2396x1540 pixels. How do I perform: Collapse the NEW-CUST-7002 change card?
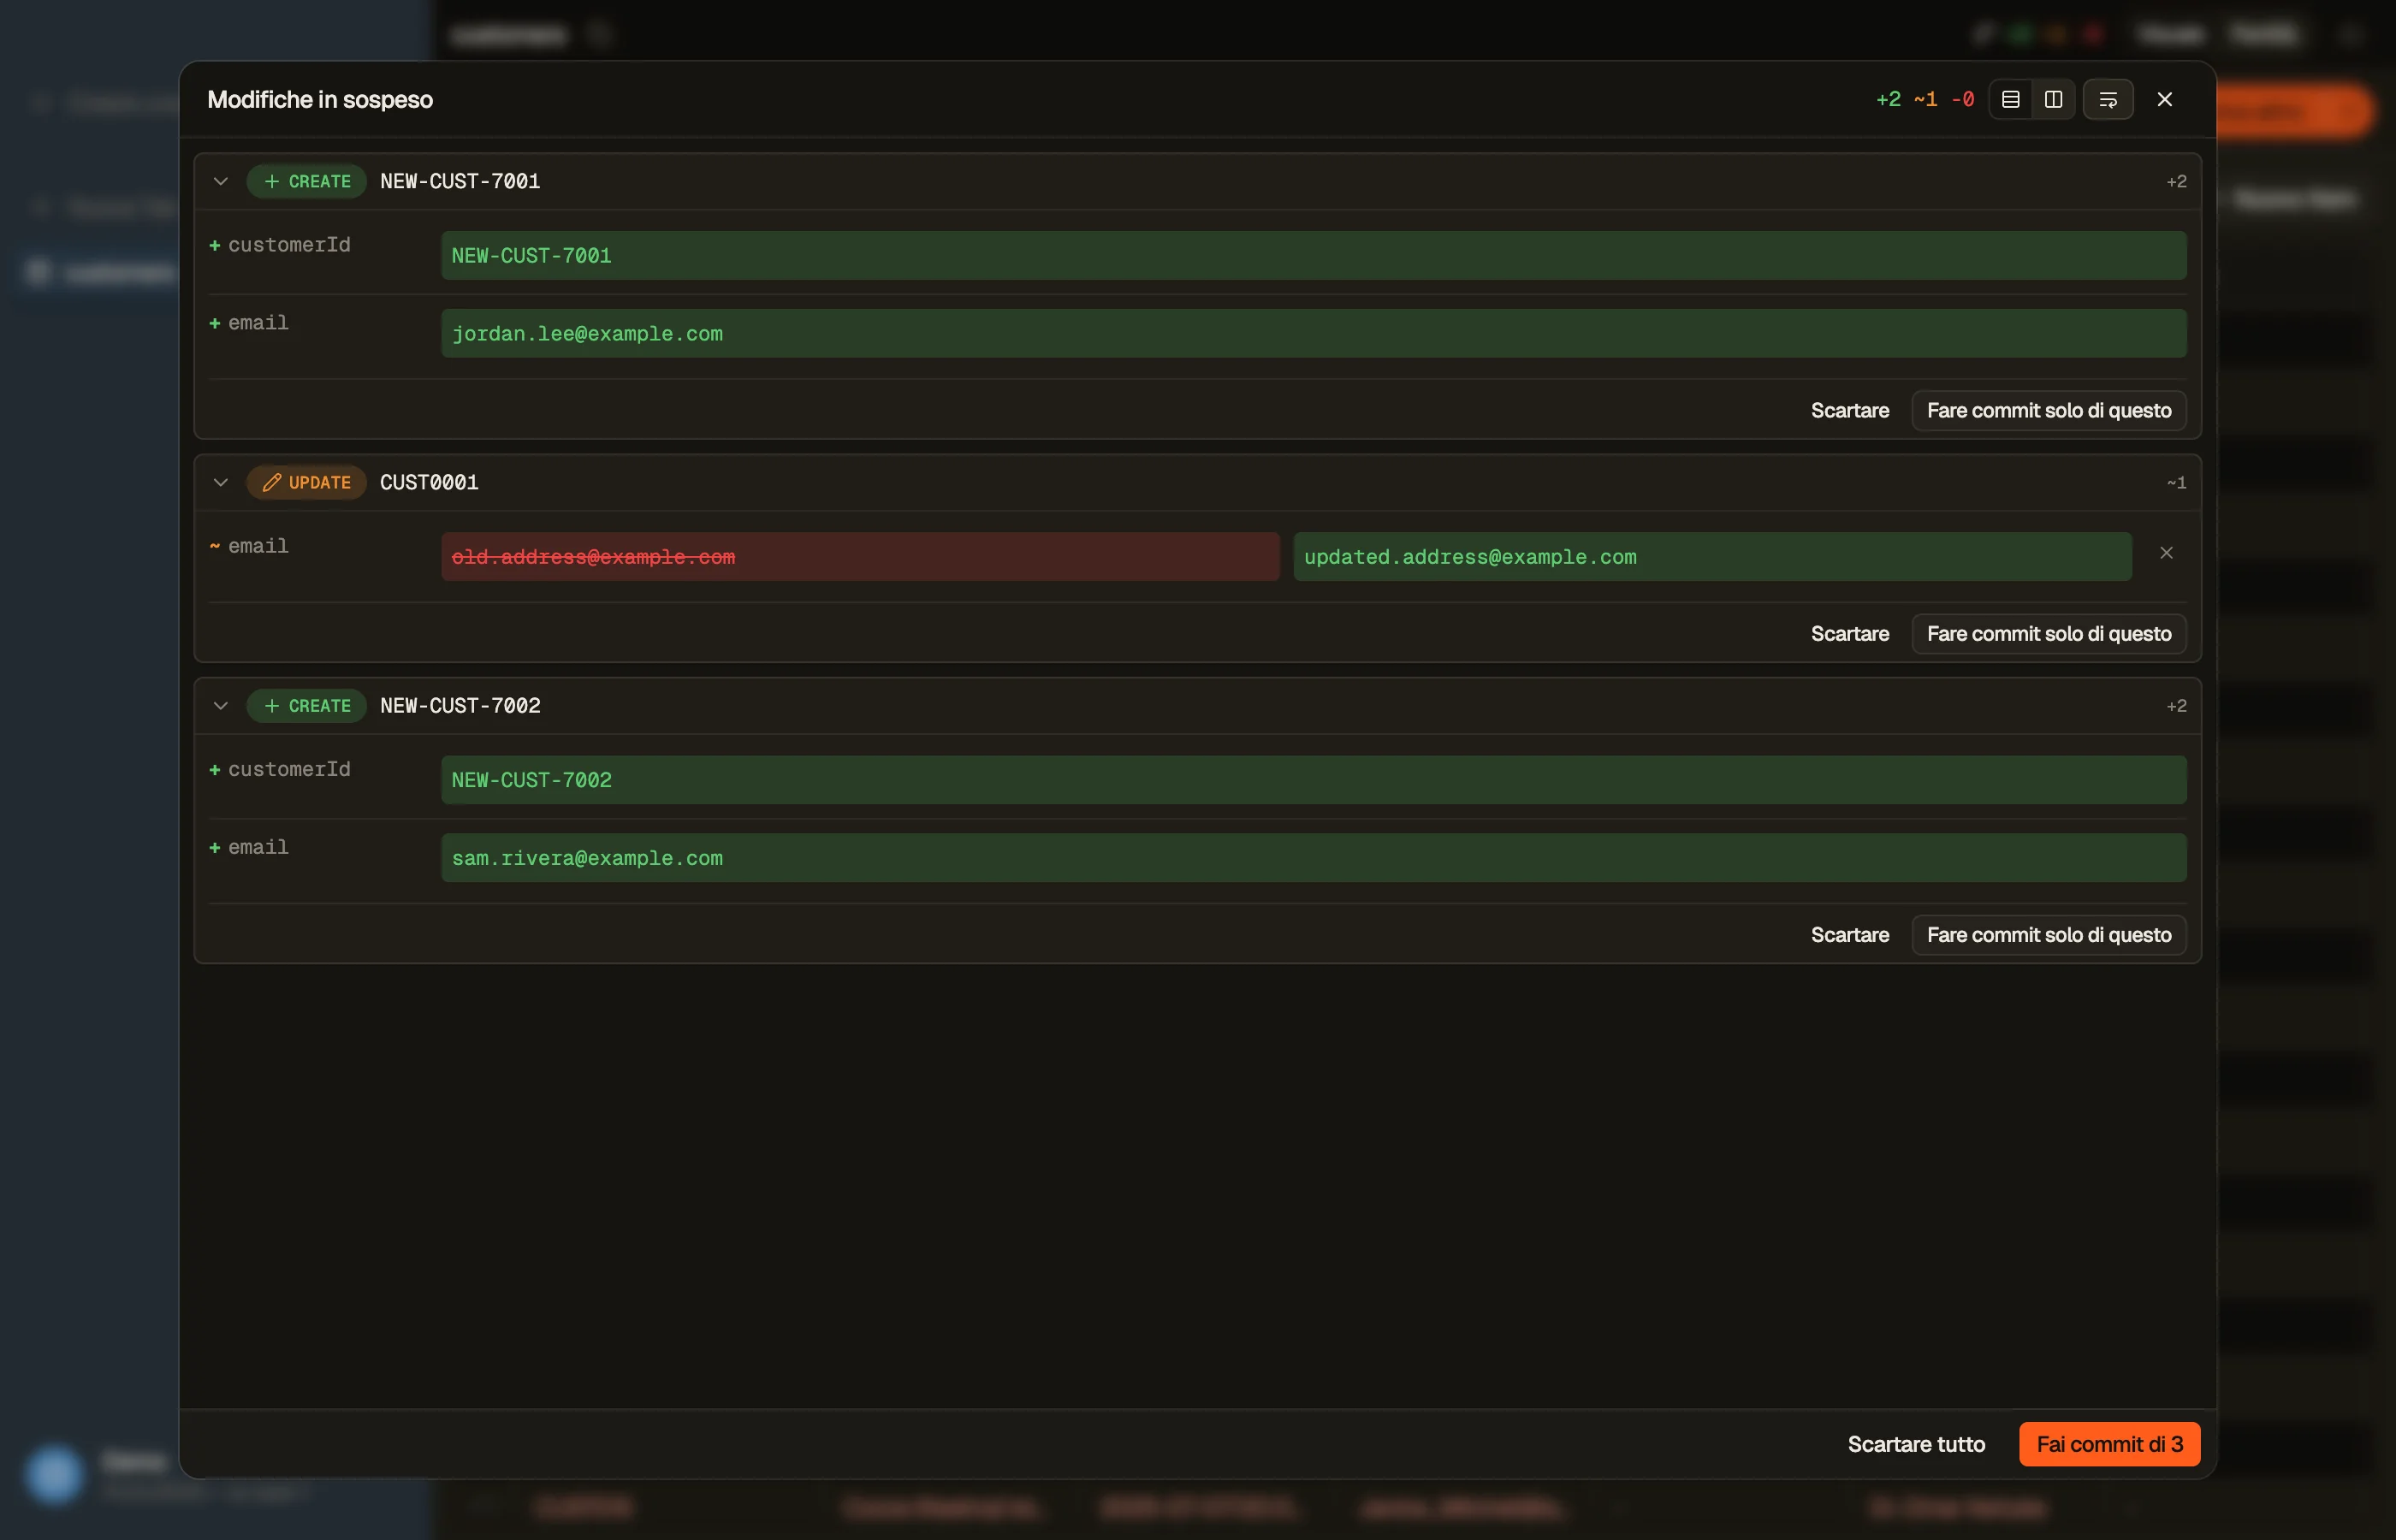[221, 705]
